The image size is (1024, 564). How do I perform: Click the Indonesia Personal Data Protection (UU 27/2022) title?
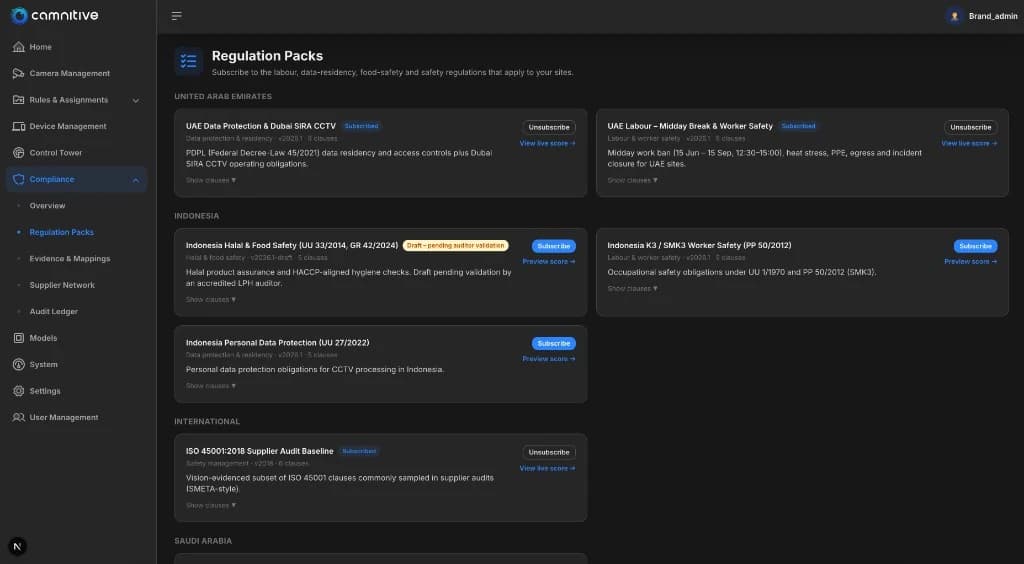(278, 343)
